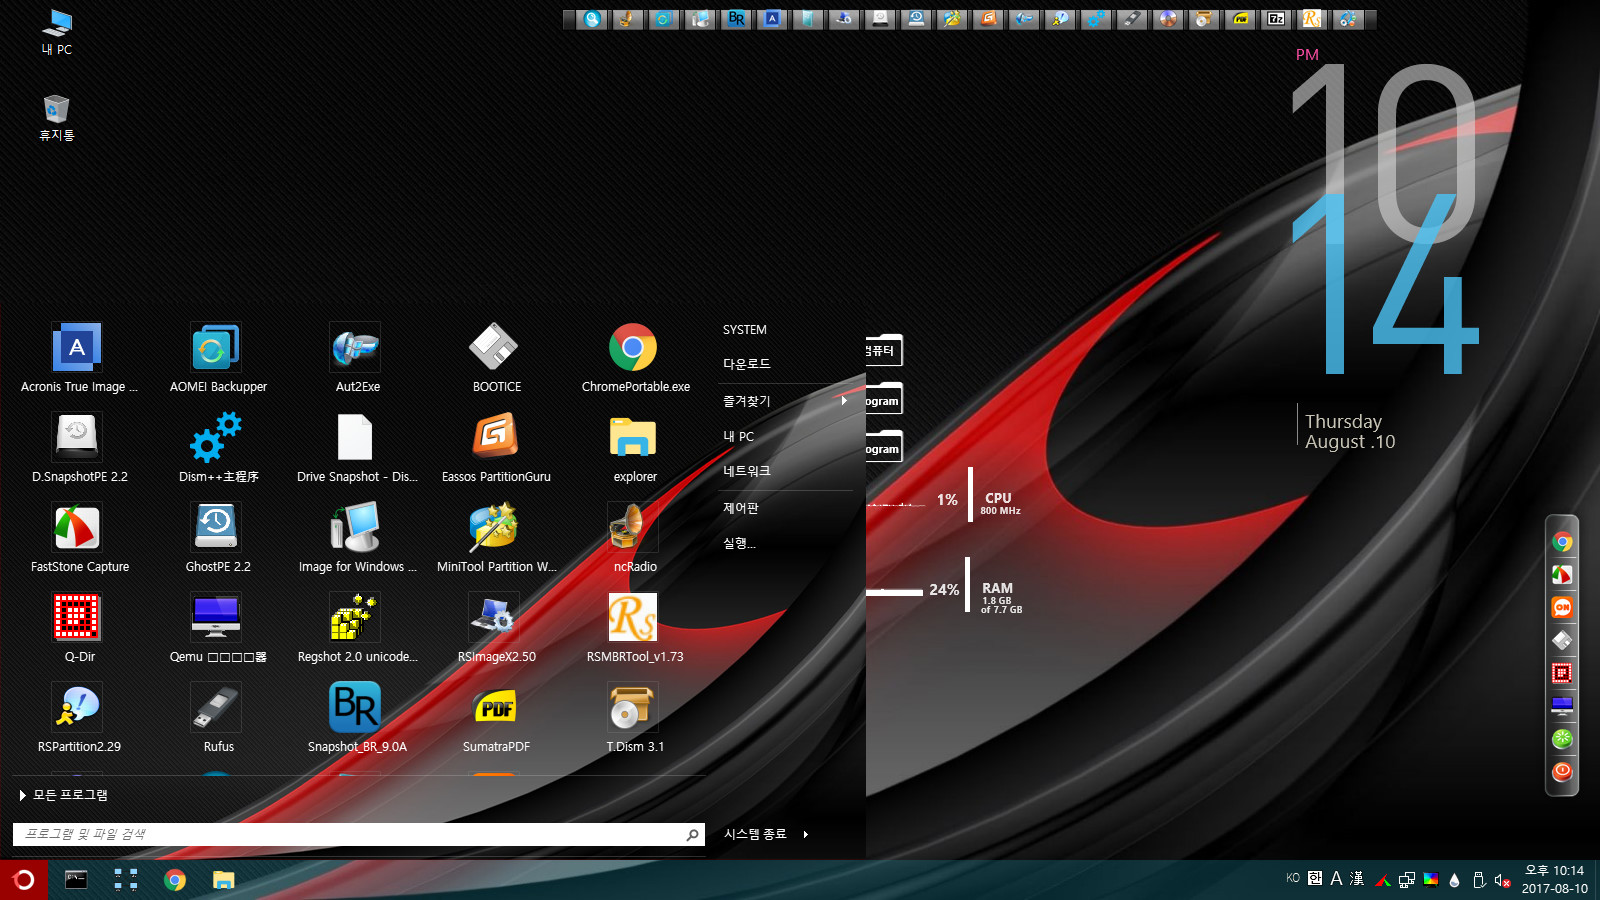Click the yellow PDF icon in top launcher bar
The width and height of the screenshot is (1600, 900).
click(x=1240, y=19)
